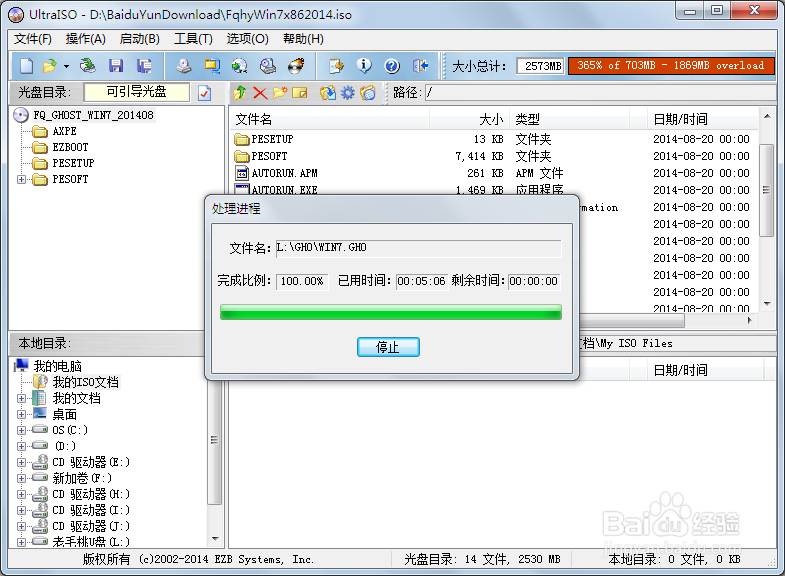Sort by 类型 column header

coord(569,120)
